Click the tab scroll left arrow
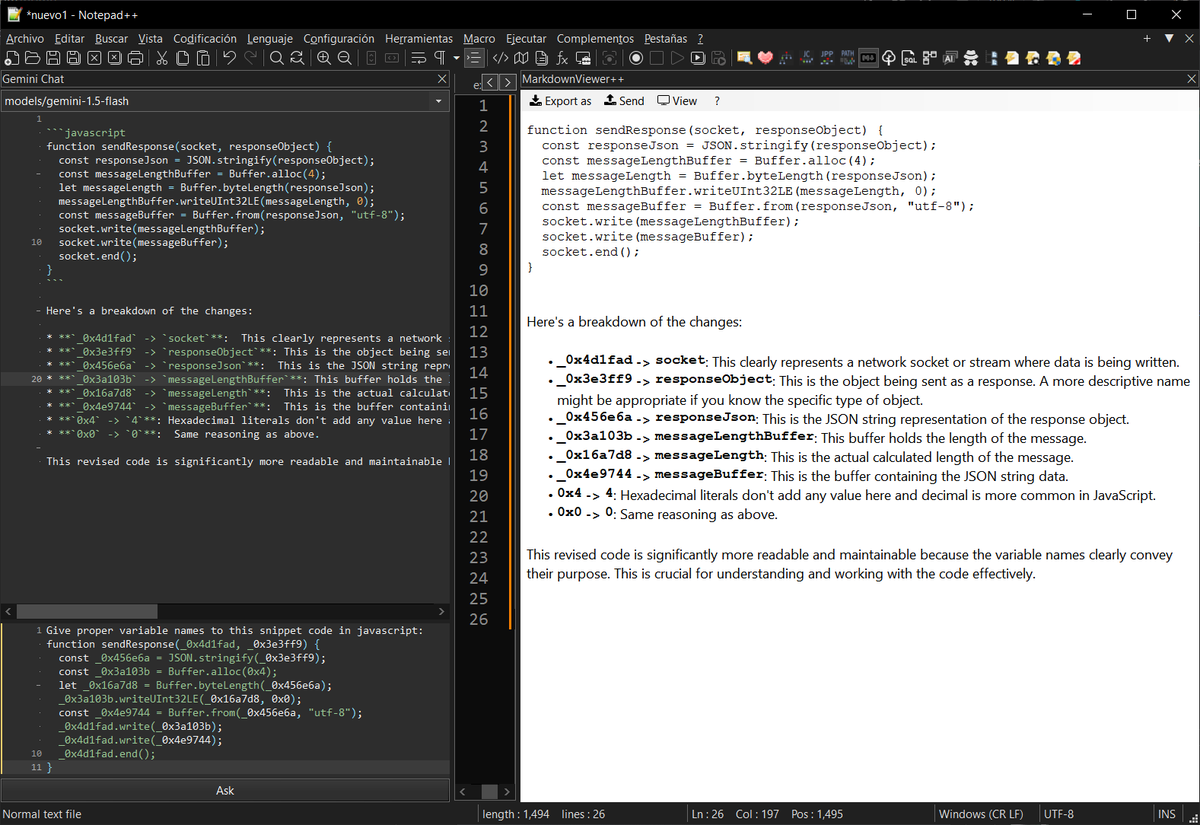Image resolution: width=1200 pixels, height=825 pixels. point(491,81)
